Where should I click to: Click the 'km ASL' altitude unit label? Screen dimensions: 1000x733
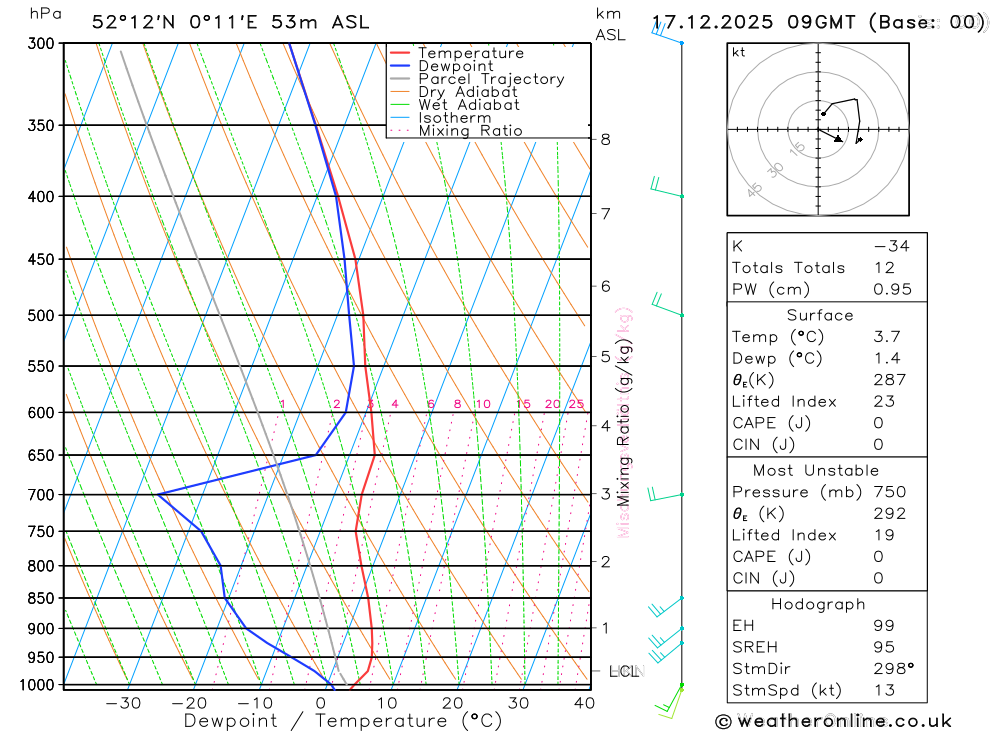[610, 24]
